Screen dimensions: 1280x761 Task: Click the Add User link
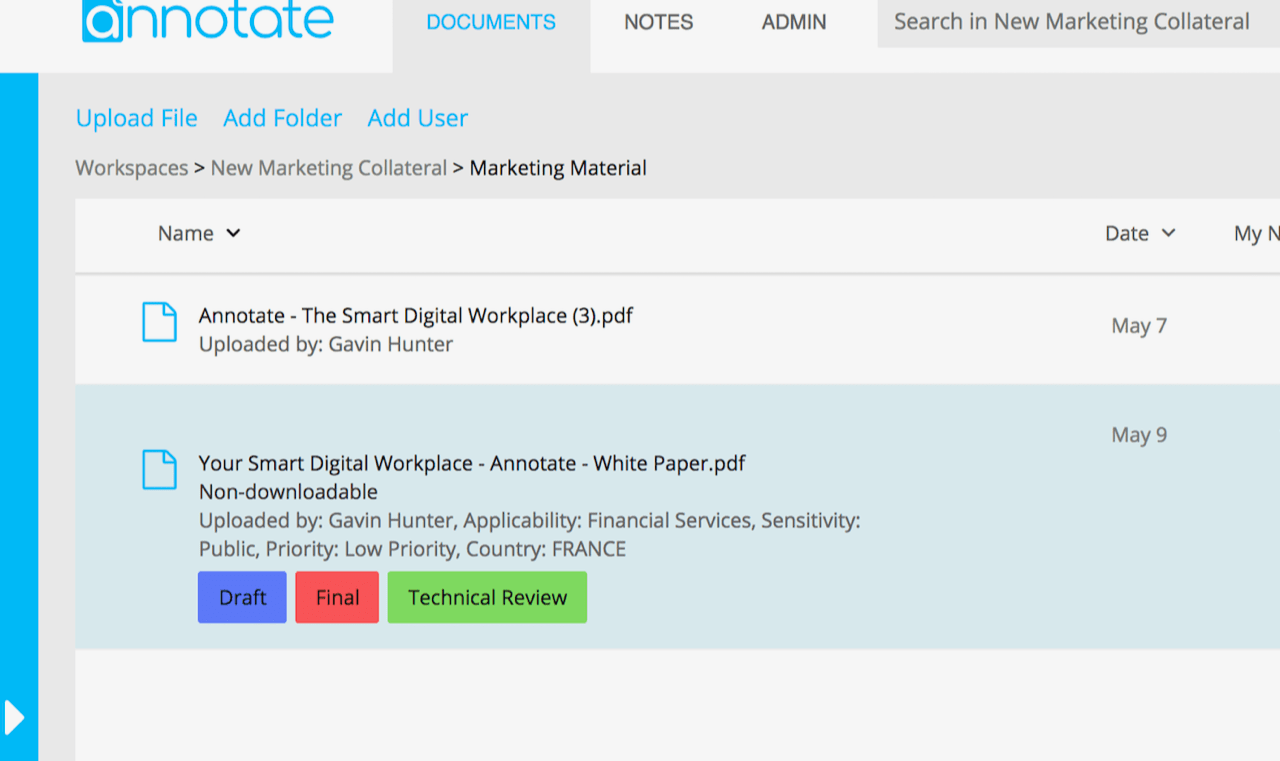click(417, 118)
